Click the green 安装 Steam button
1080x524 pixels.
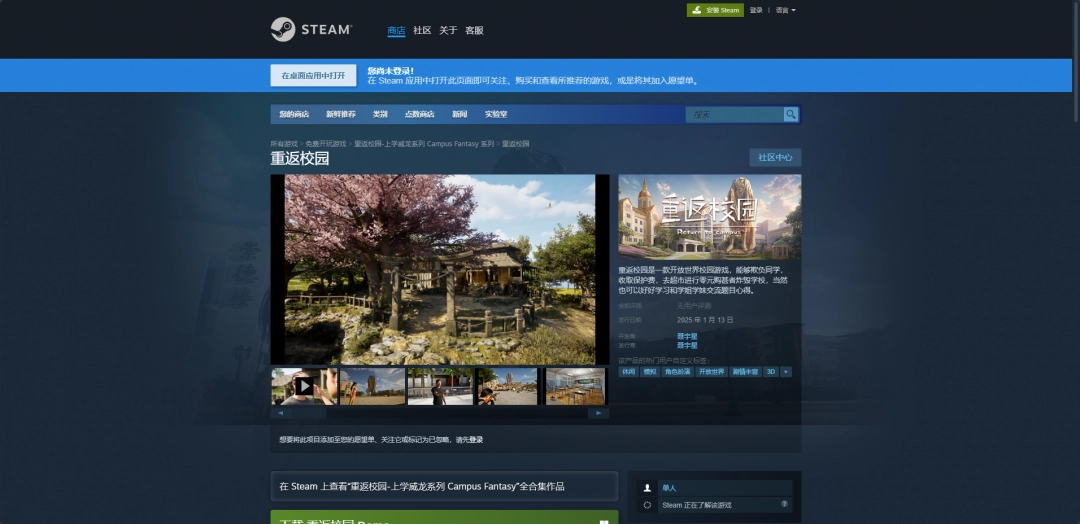tap(715, 10)
